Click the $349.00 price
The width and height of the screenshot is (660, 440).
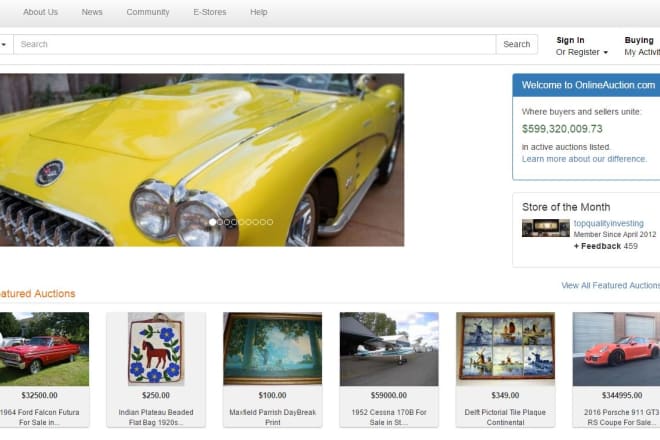click(x=505, y=395)
